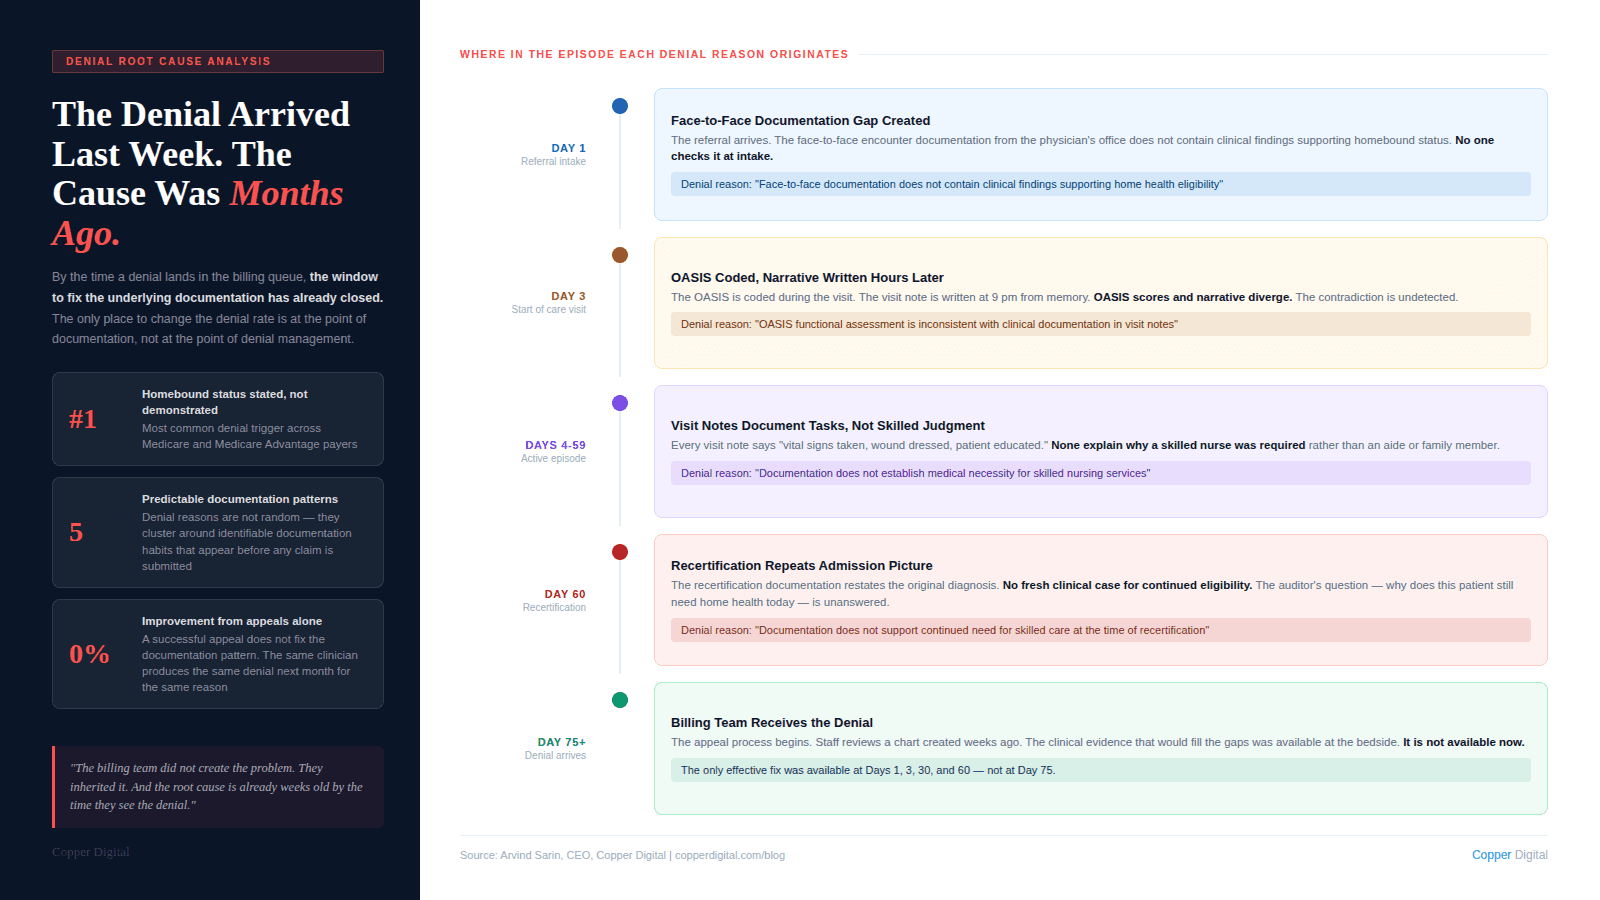Click 'WHERE IN THE EPISODE EACH DENIAL REASON ORIGINATES'
This screenshot has width=1600, height=900.
tap(654, 54)
